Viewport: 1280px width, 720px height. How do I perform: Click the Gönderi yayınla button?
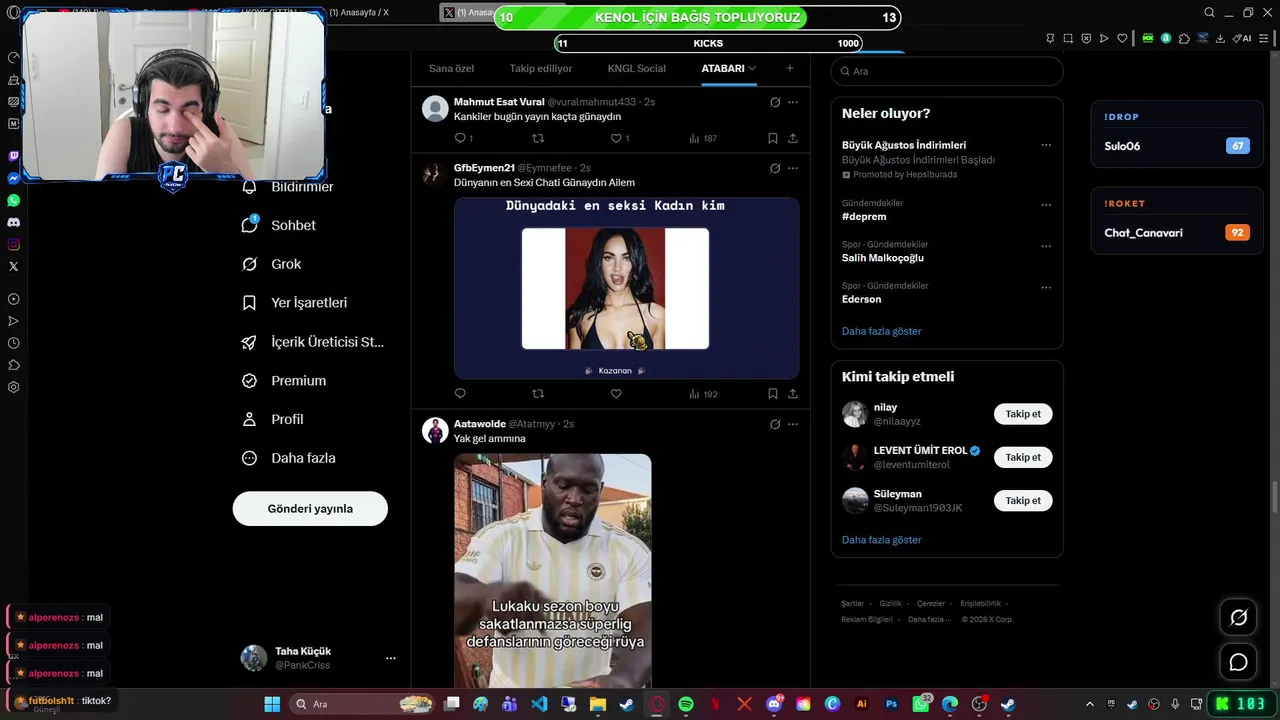tap(310, 508)
